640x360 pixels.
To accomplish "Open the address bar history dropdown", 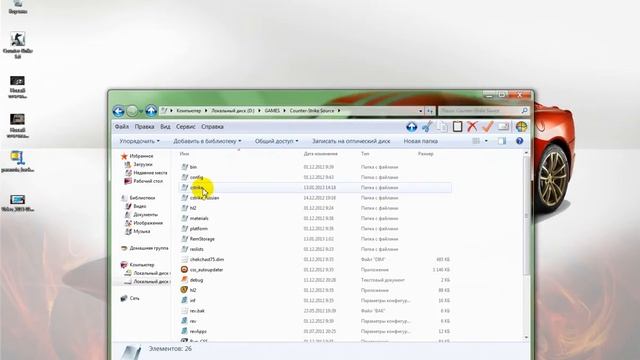I will coord(420,111).
